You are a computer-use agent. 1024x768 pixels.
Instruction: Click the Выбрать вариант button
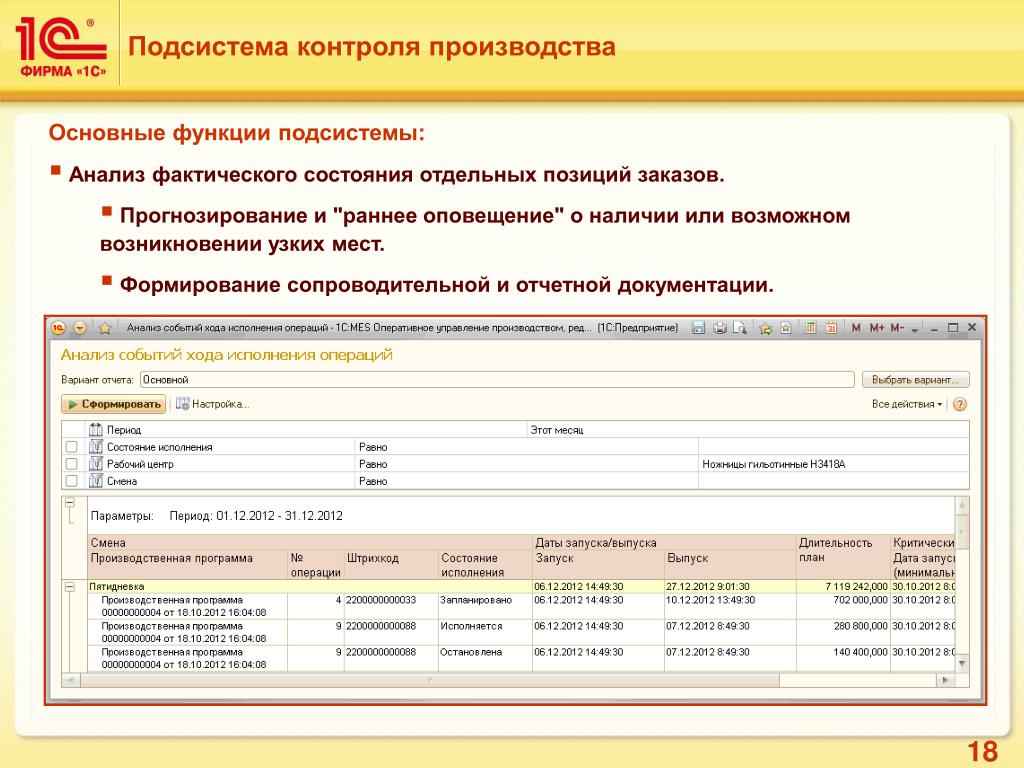[916, 379]
